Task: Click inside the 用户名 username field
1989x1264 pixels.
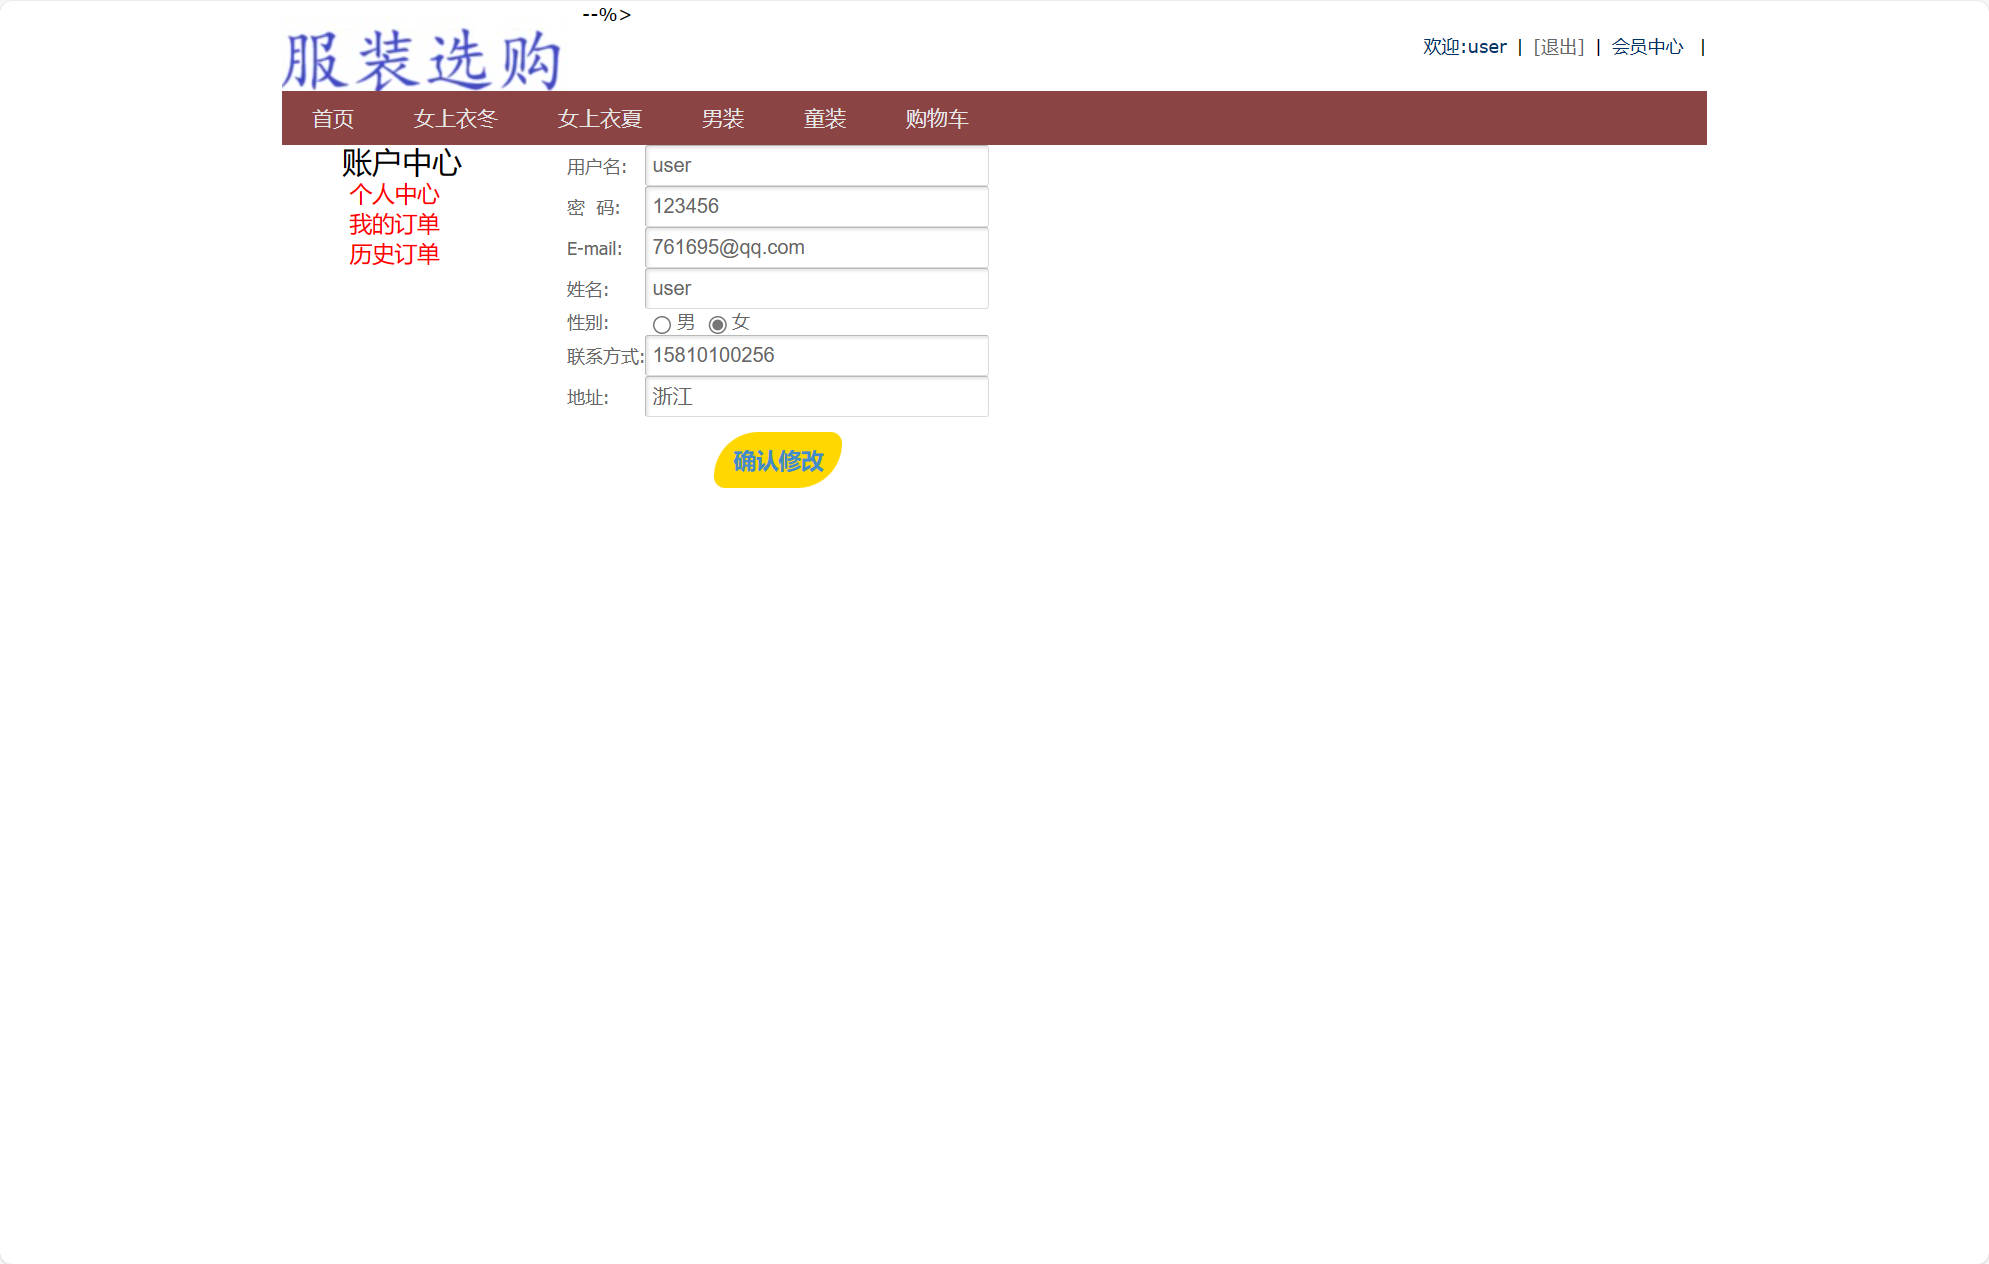Action: click(x=815, y=165)
